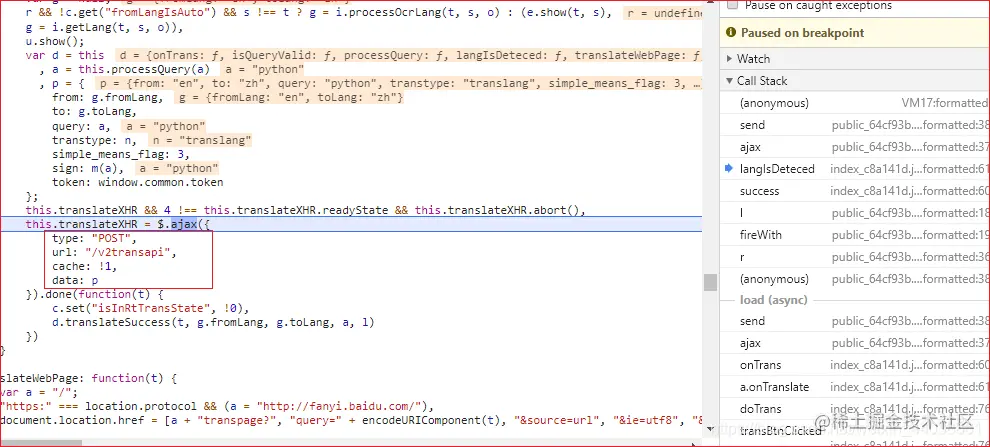Click the sign: m(a) code line
This screenshot has height=447, width=990.
click(x=89, y=169)
